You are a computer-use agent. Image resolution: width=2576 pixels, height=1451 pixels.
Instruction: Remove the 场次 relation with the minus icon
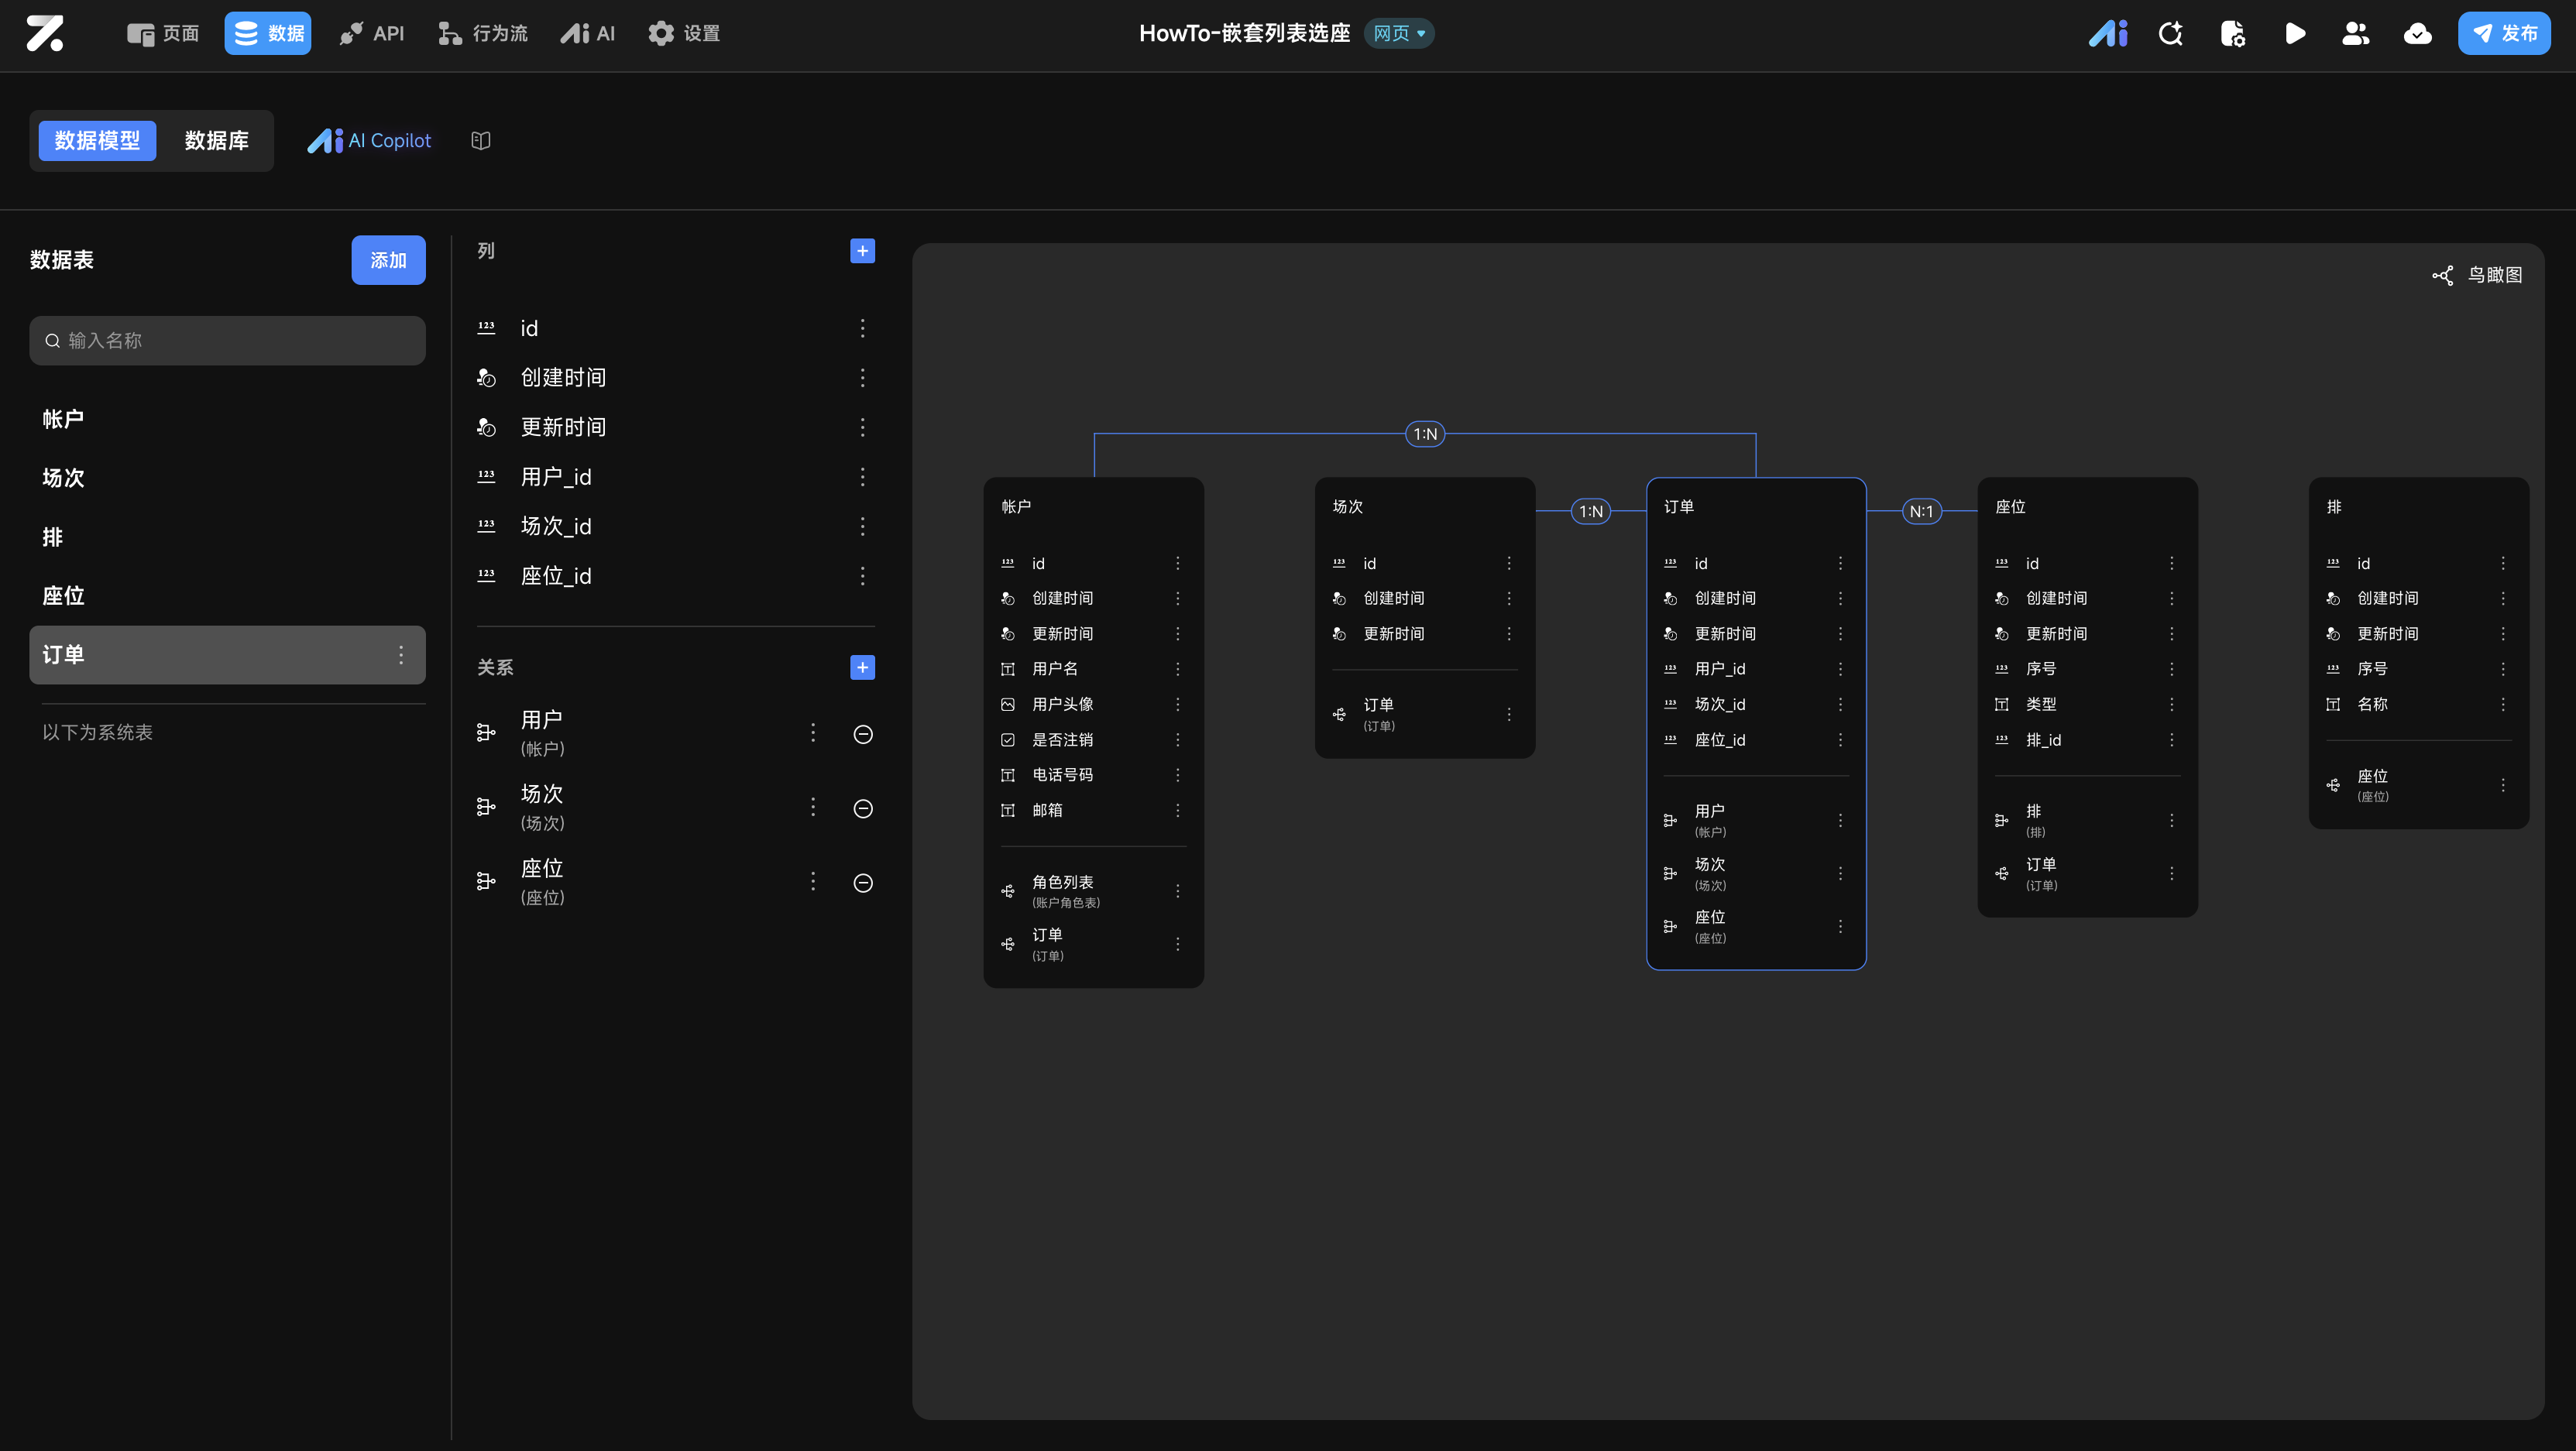tap(863, 808)
